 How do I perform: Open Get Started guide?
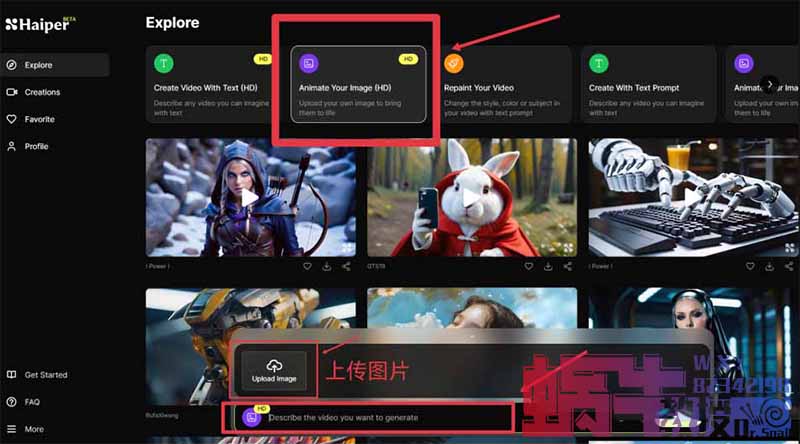tap(45, 375)
